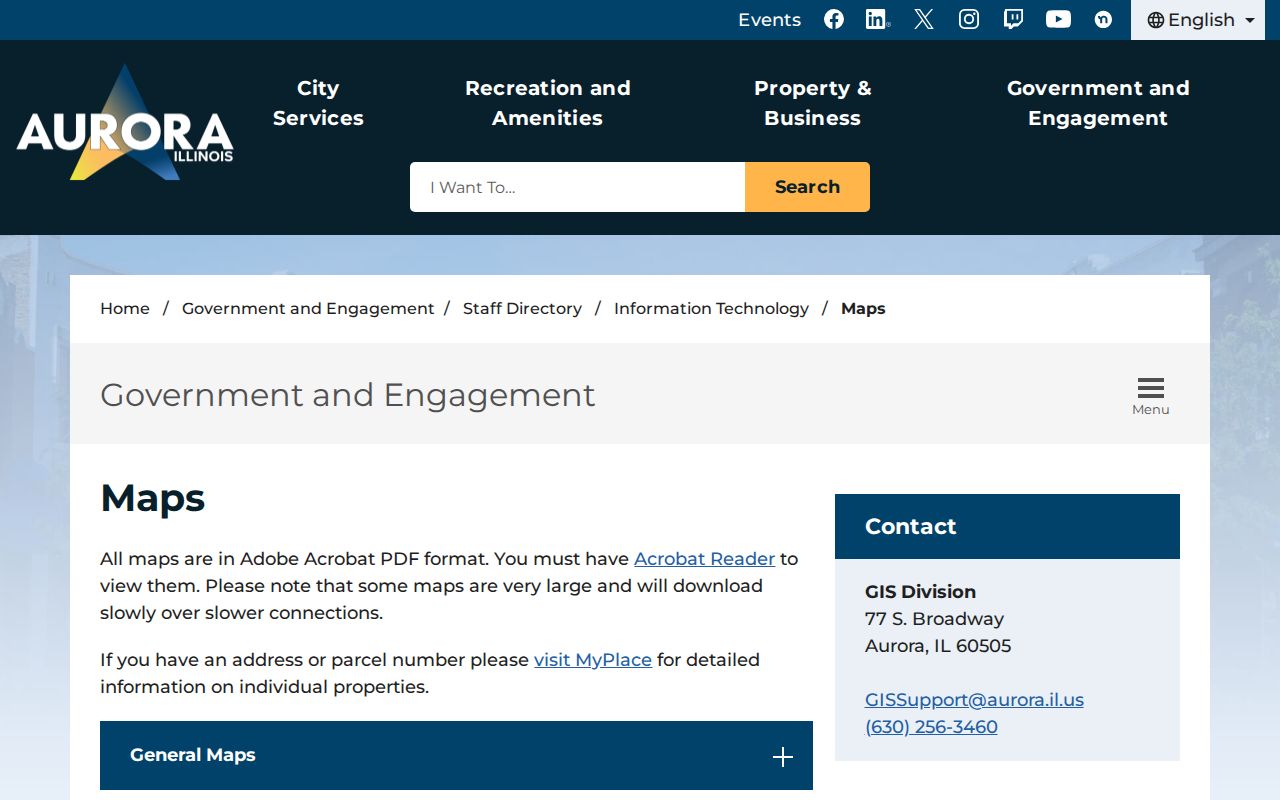The width and height of the screenshot is (1280, 800).
Task: Click the Government and Engagement section title
Action: point(347,395)
